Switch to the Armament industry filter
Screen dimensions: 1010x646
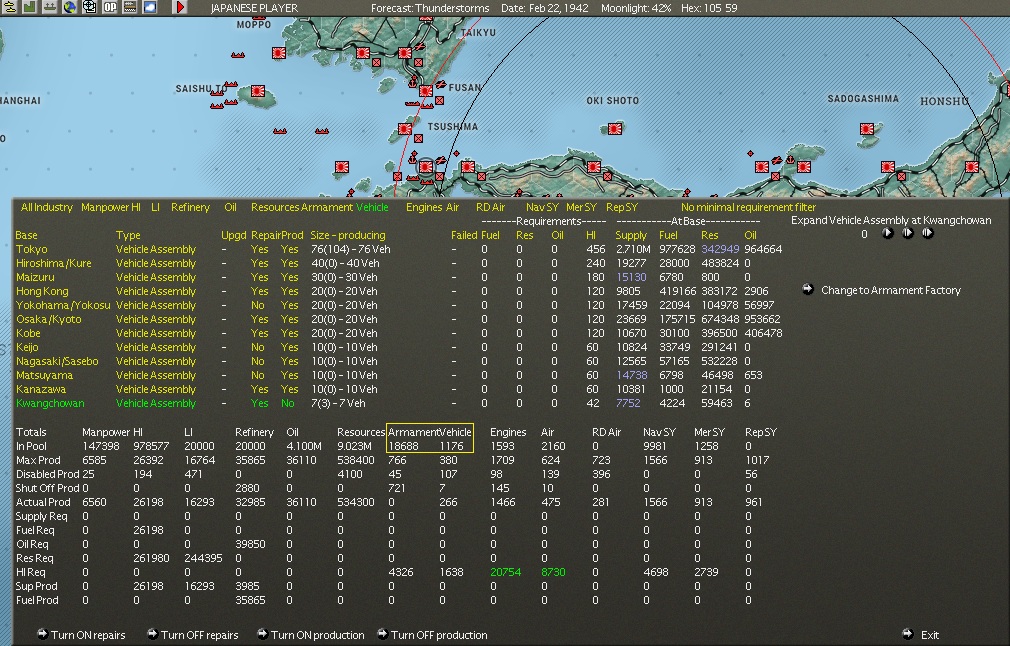coord(327,207)
